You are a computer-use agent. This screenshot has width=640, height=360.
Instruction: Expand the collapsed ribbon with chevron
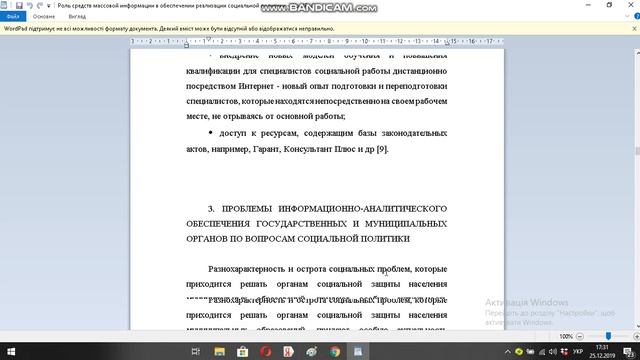pyautogui.click(x=627, y=16)
